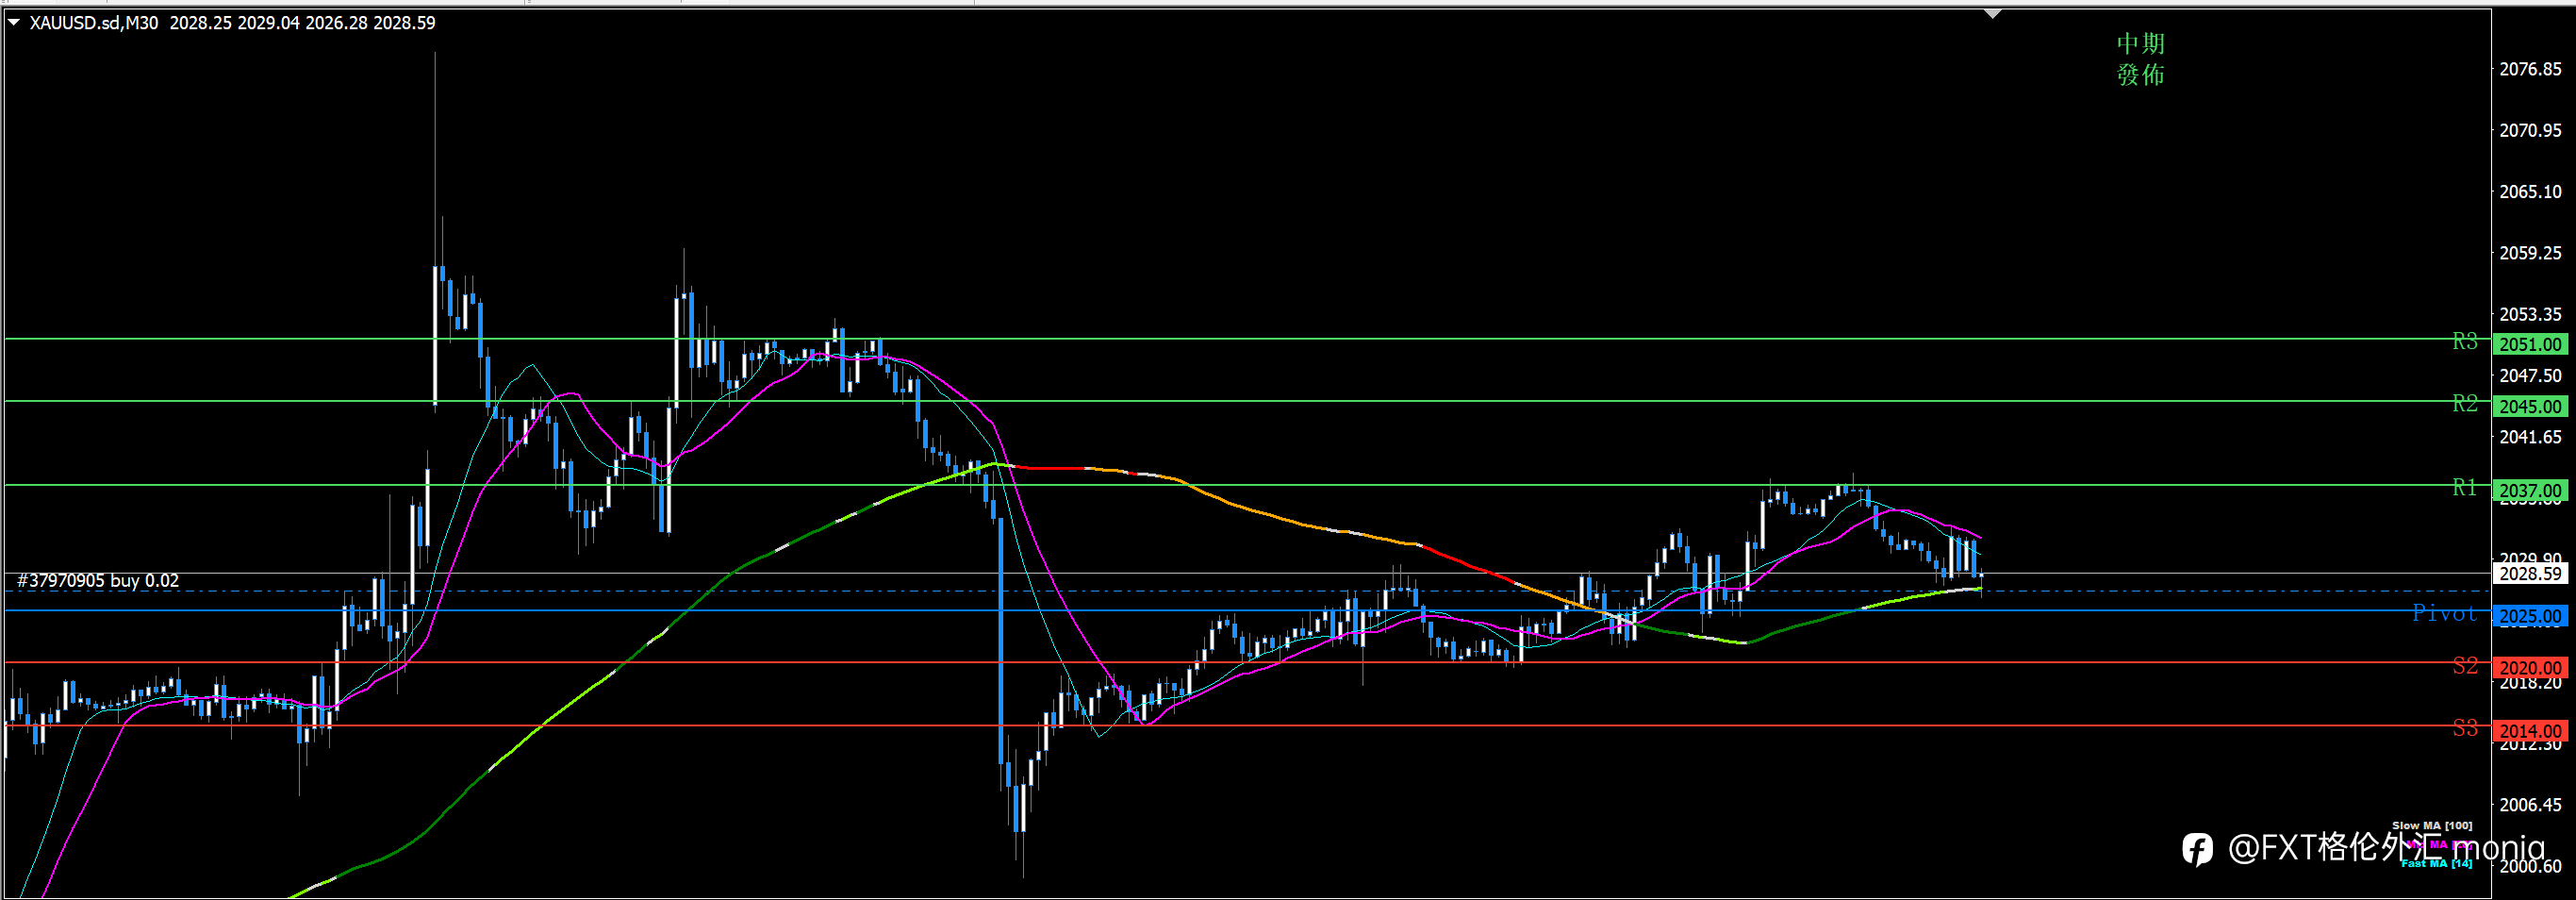
Task: Click the R3 letter marker on line
Action: coord(2465,341)
